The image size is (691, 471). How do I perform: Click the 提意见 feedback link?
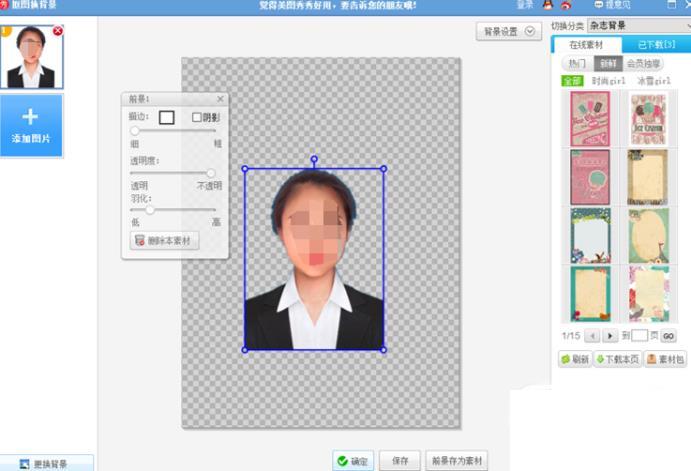613,5
